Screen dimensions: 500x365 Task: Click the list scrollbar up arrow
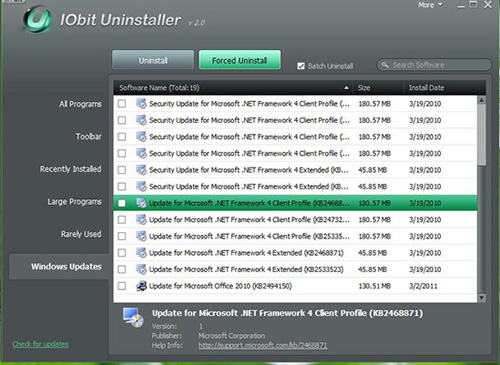coord(481,100)
